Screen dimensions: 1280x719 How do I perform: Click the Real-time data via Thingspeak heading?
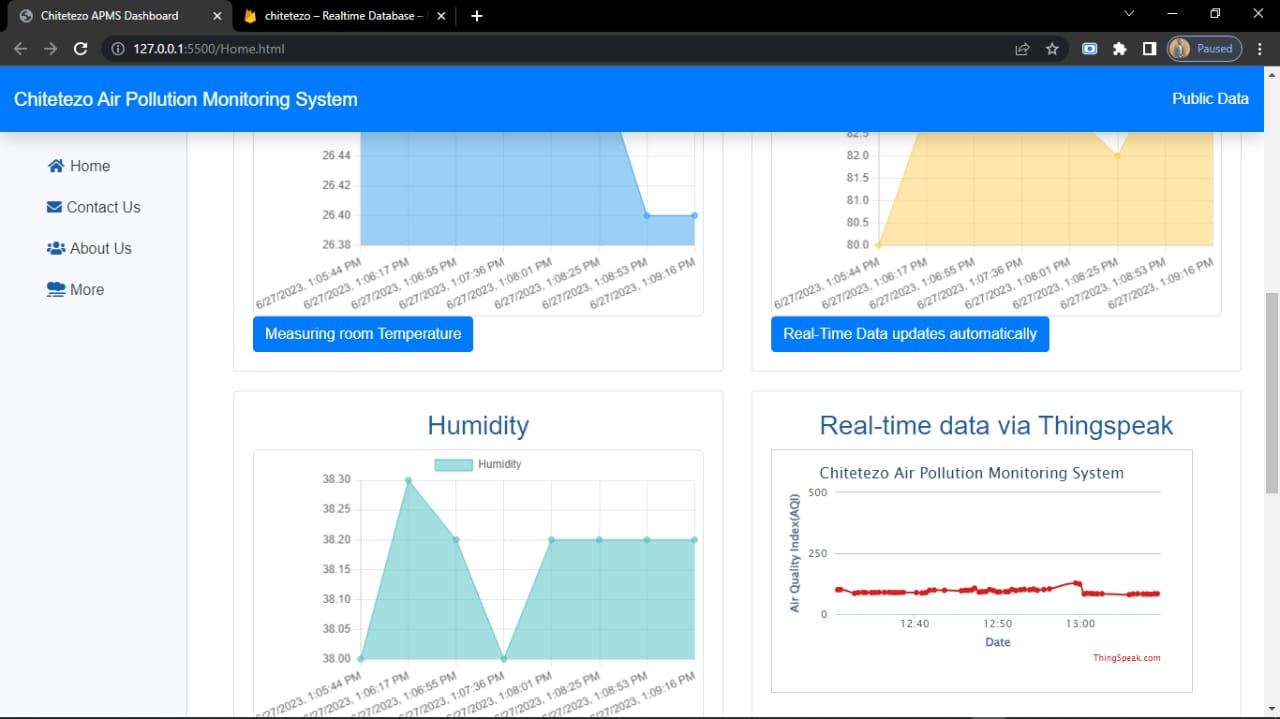coord(996,425)
